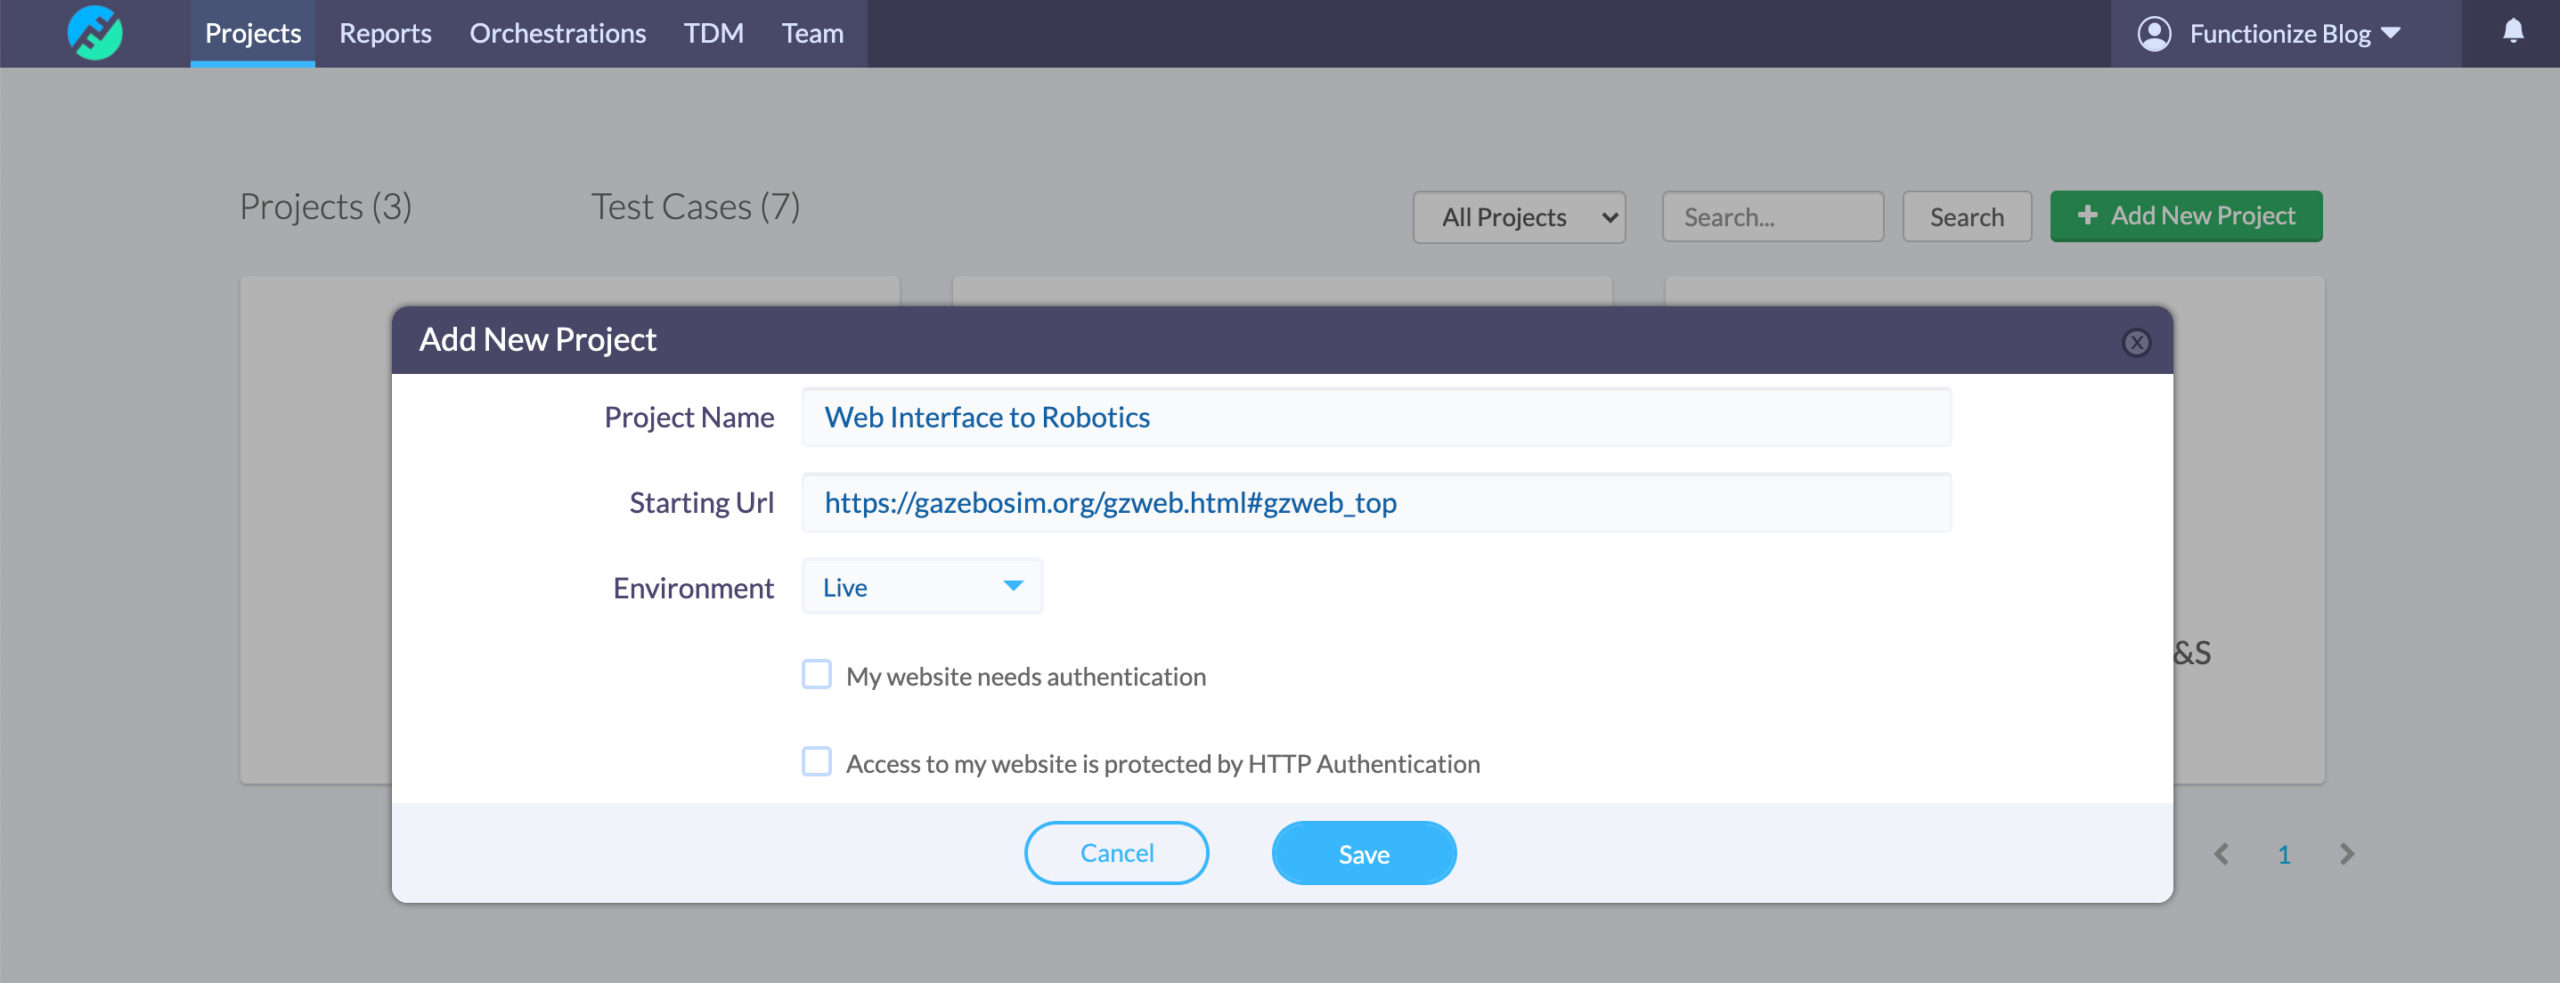Open the Reports tab
The height and width of the screenshot is (983, 2560).
[385, 34]
